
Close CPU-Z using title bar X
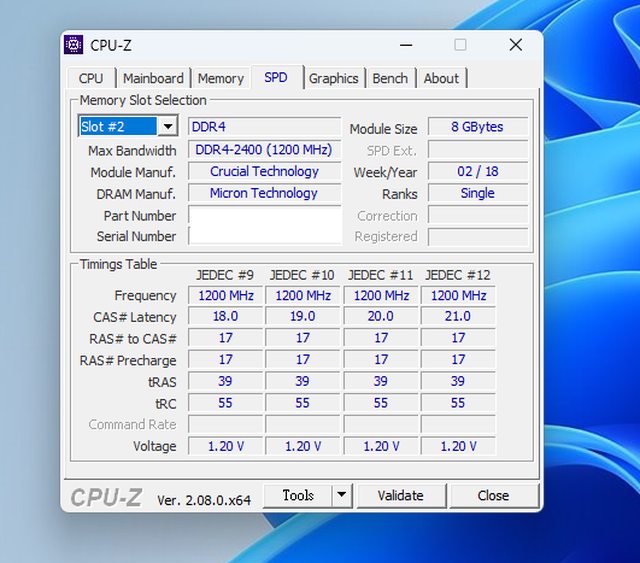point(515,45)
